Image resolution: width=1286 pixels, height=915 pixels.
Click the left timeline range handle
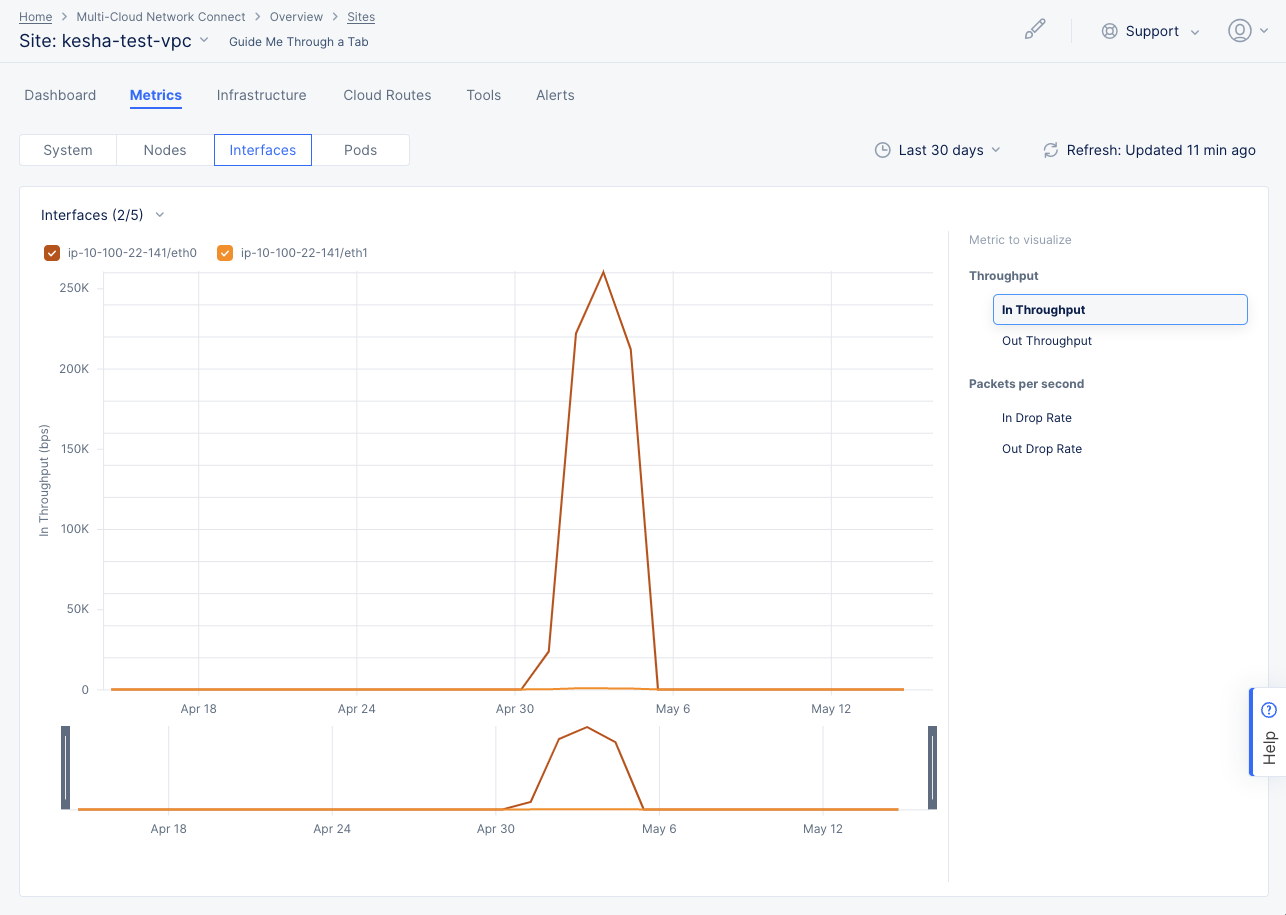coord(65,767)
